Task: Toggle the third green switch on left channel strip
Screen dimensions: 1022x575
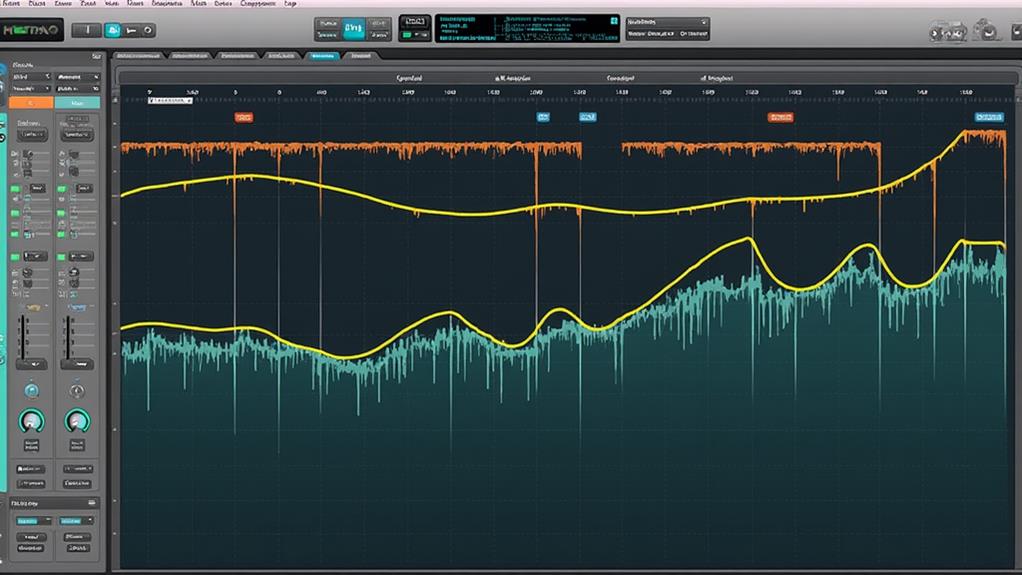Action: point(16,233)
